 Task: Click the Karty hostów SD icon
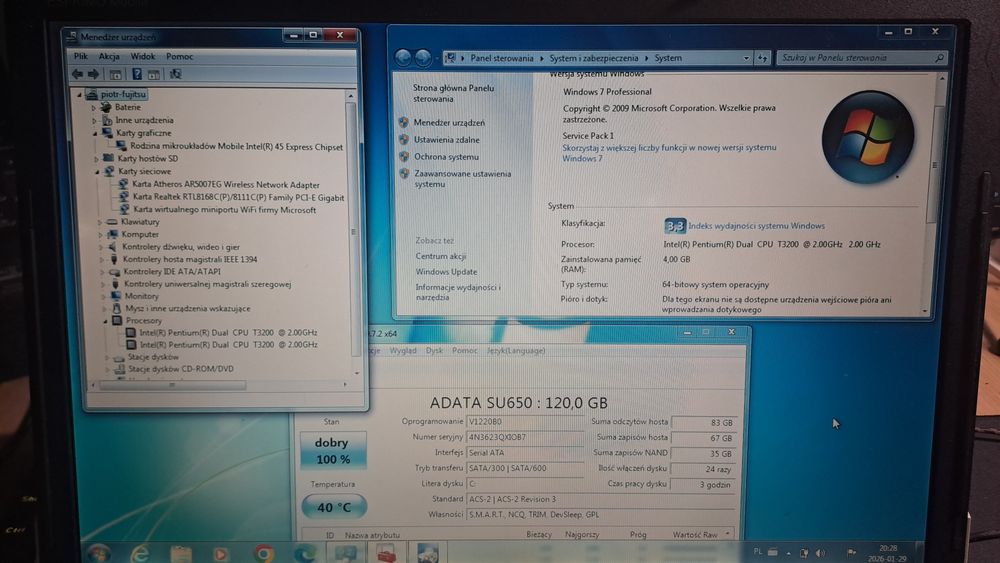coord(108,158)
